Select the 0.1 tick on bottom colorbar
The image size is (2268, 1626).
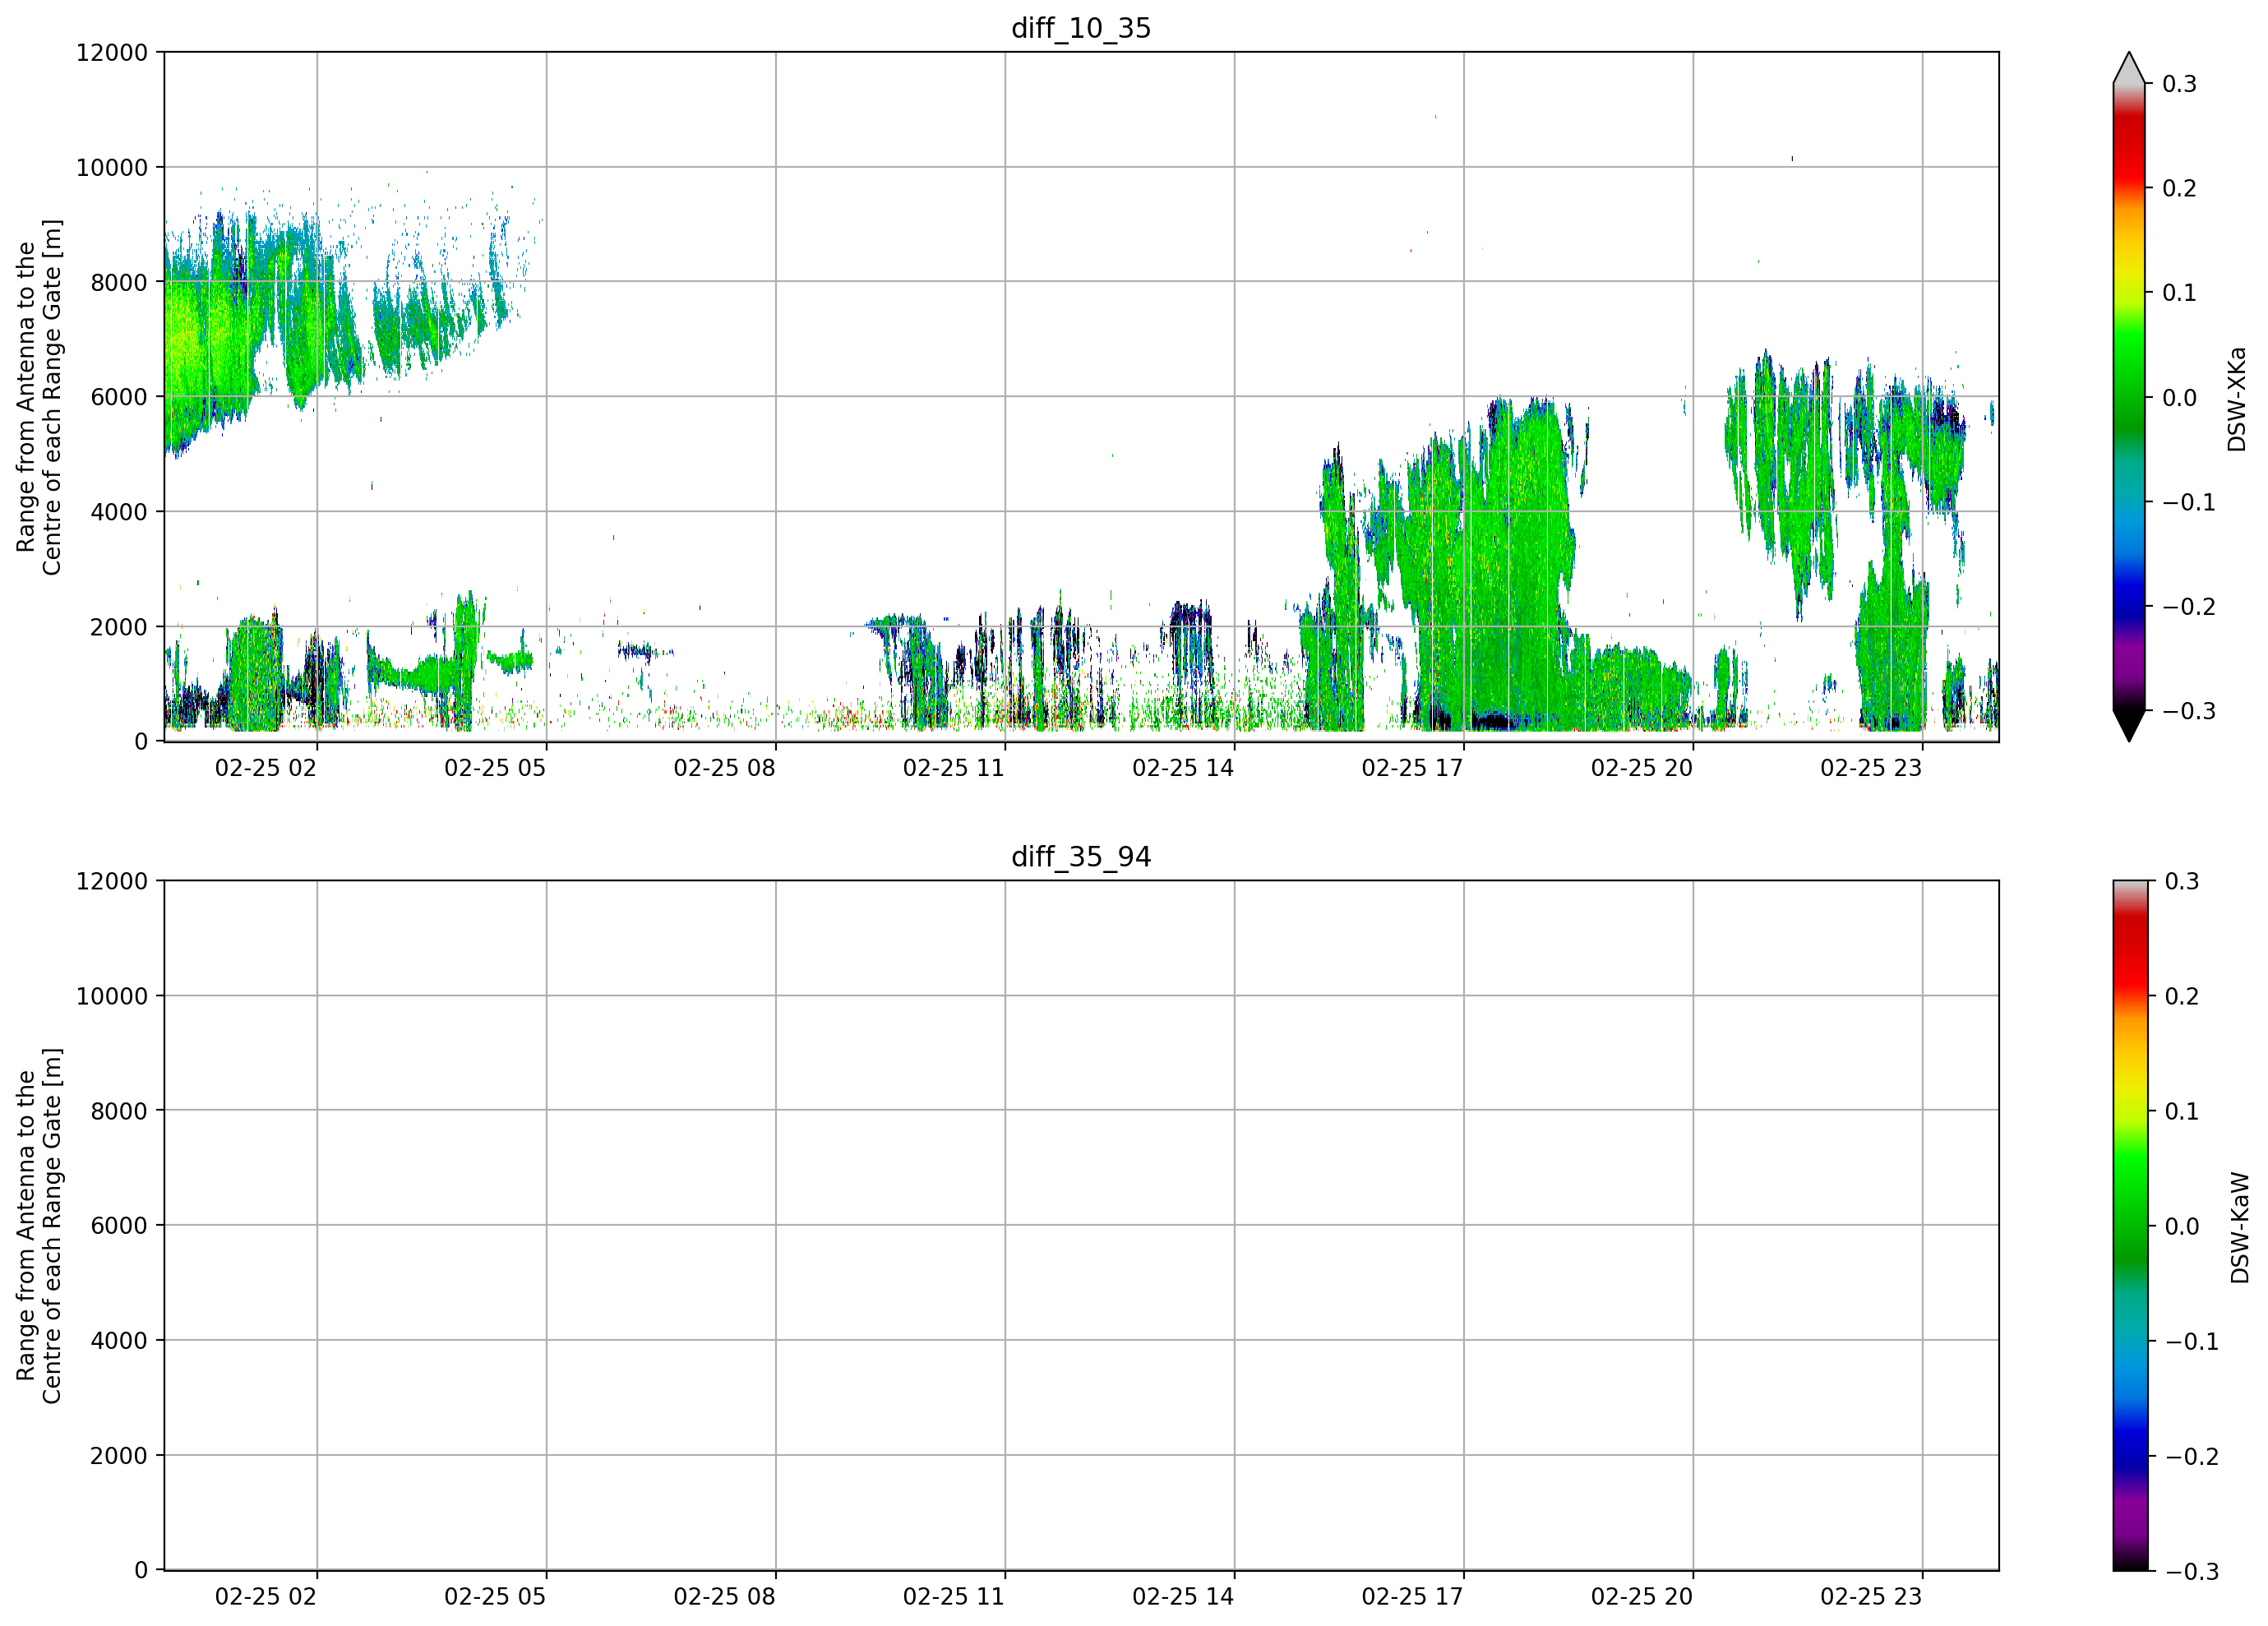2182,1111
